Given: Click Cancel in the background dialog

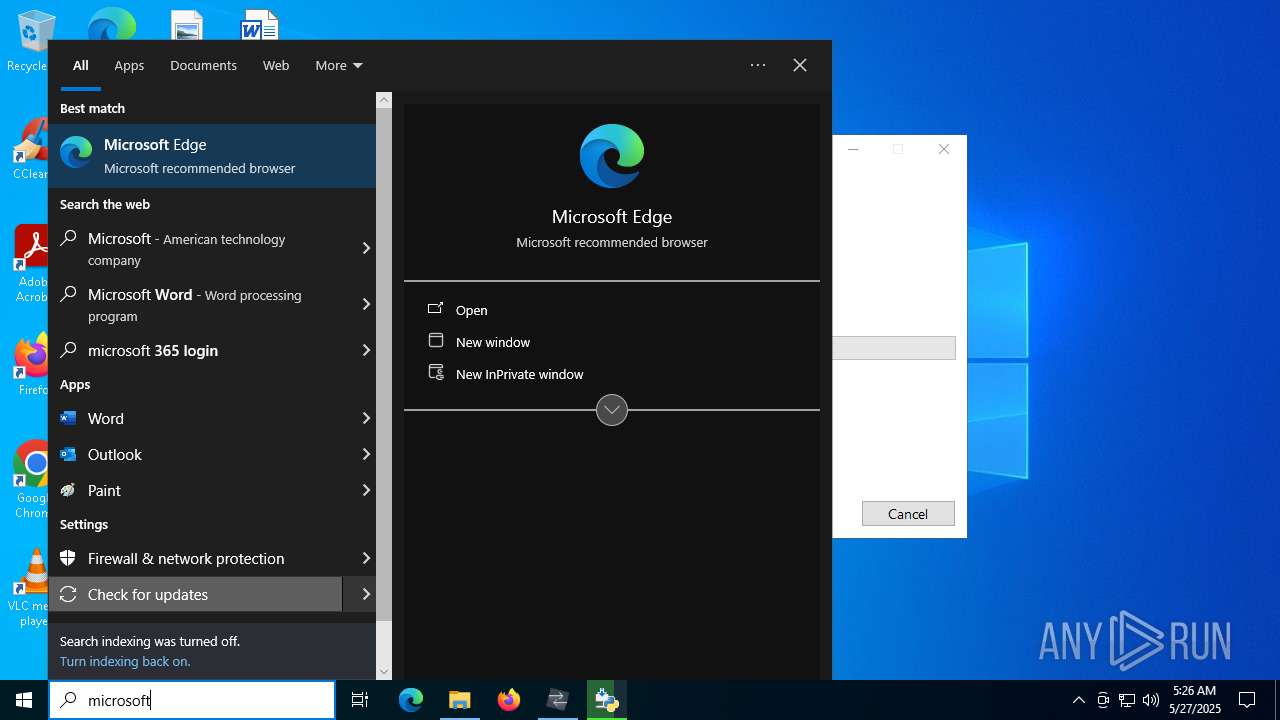Looking at the screenshot, I should pos(908,513).
